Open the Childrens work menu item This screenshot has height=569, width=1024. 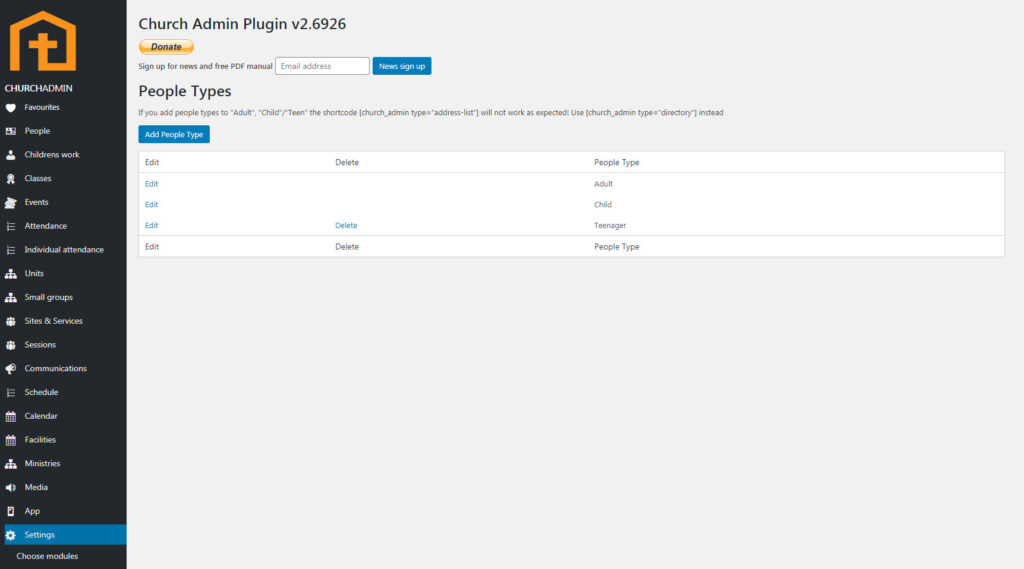[52, 155]
